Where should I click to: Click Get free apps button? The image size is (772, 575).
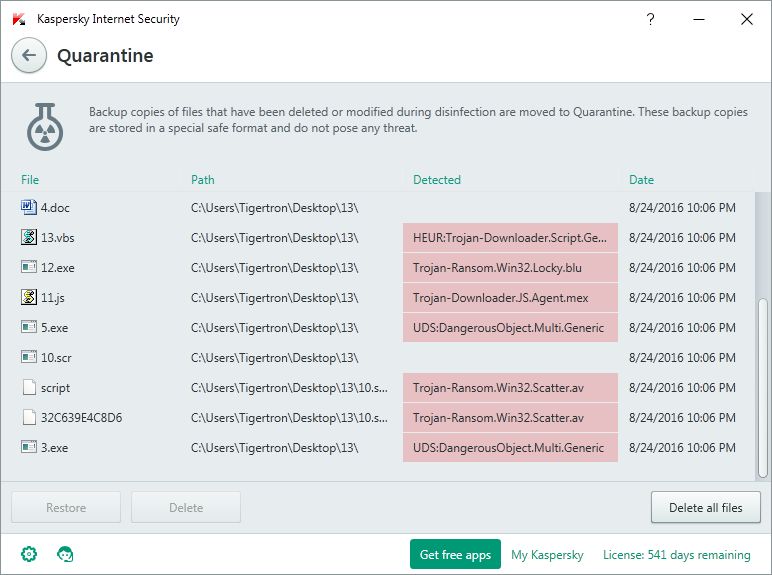455,554
